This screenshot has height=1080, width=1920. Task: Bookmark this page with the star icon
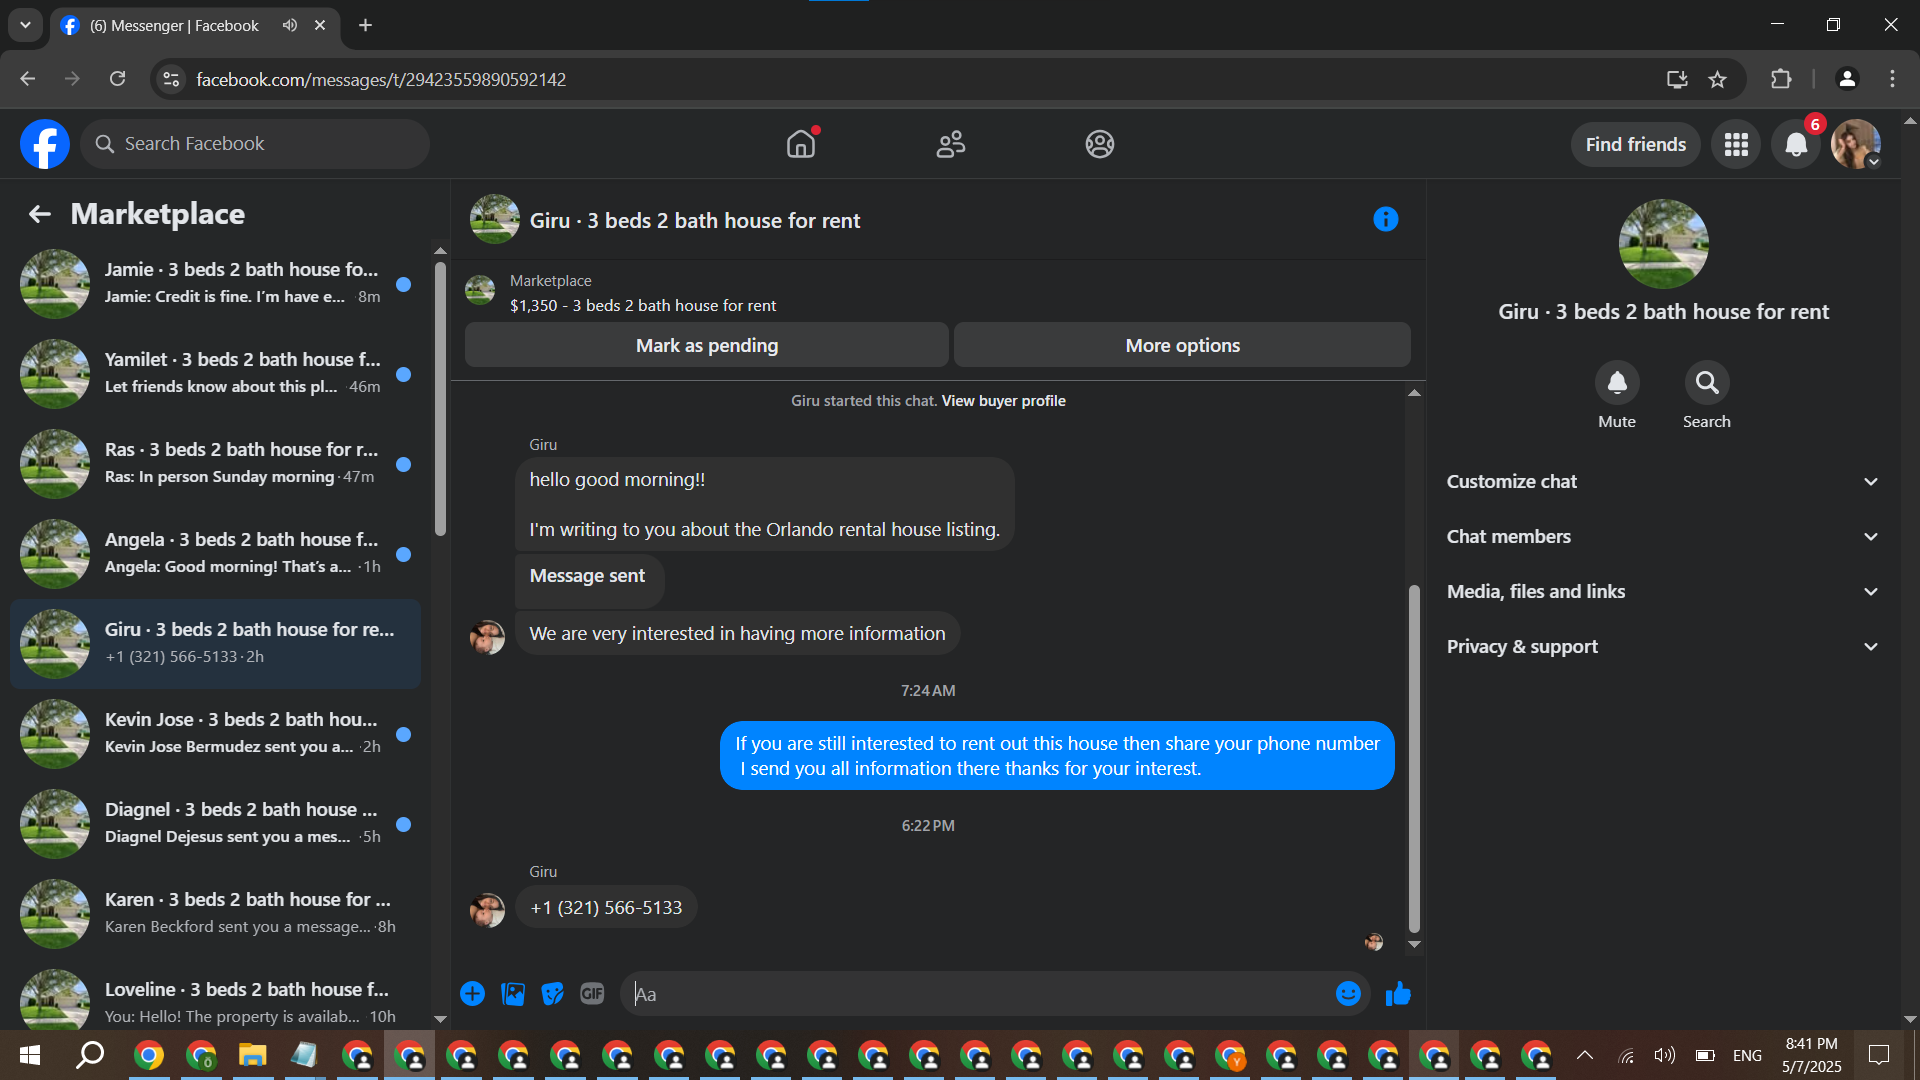[x=1717, y=79]
